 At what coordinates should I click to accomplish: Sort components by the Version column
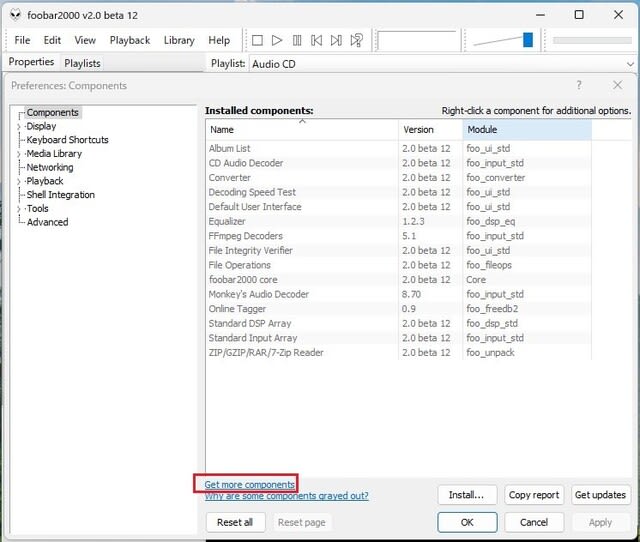431,130
